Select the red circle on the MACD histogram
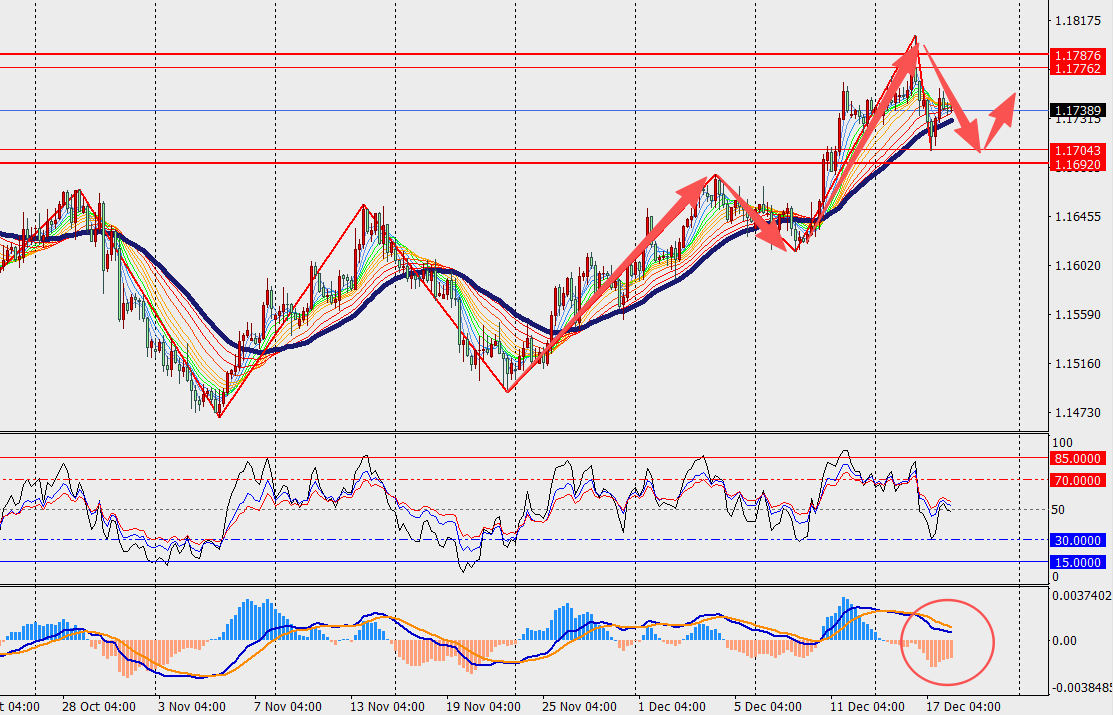1114x715 pixels. point(947,642)
